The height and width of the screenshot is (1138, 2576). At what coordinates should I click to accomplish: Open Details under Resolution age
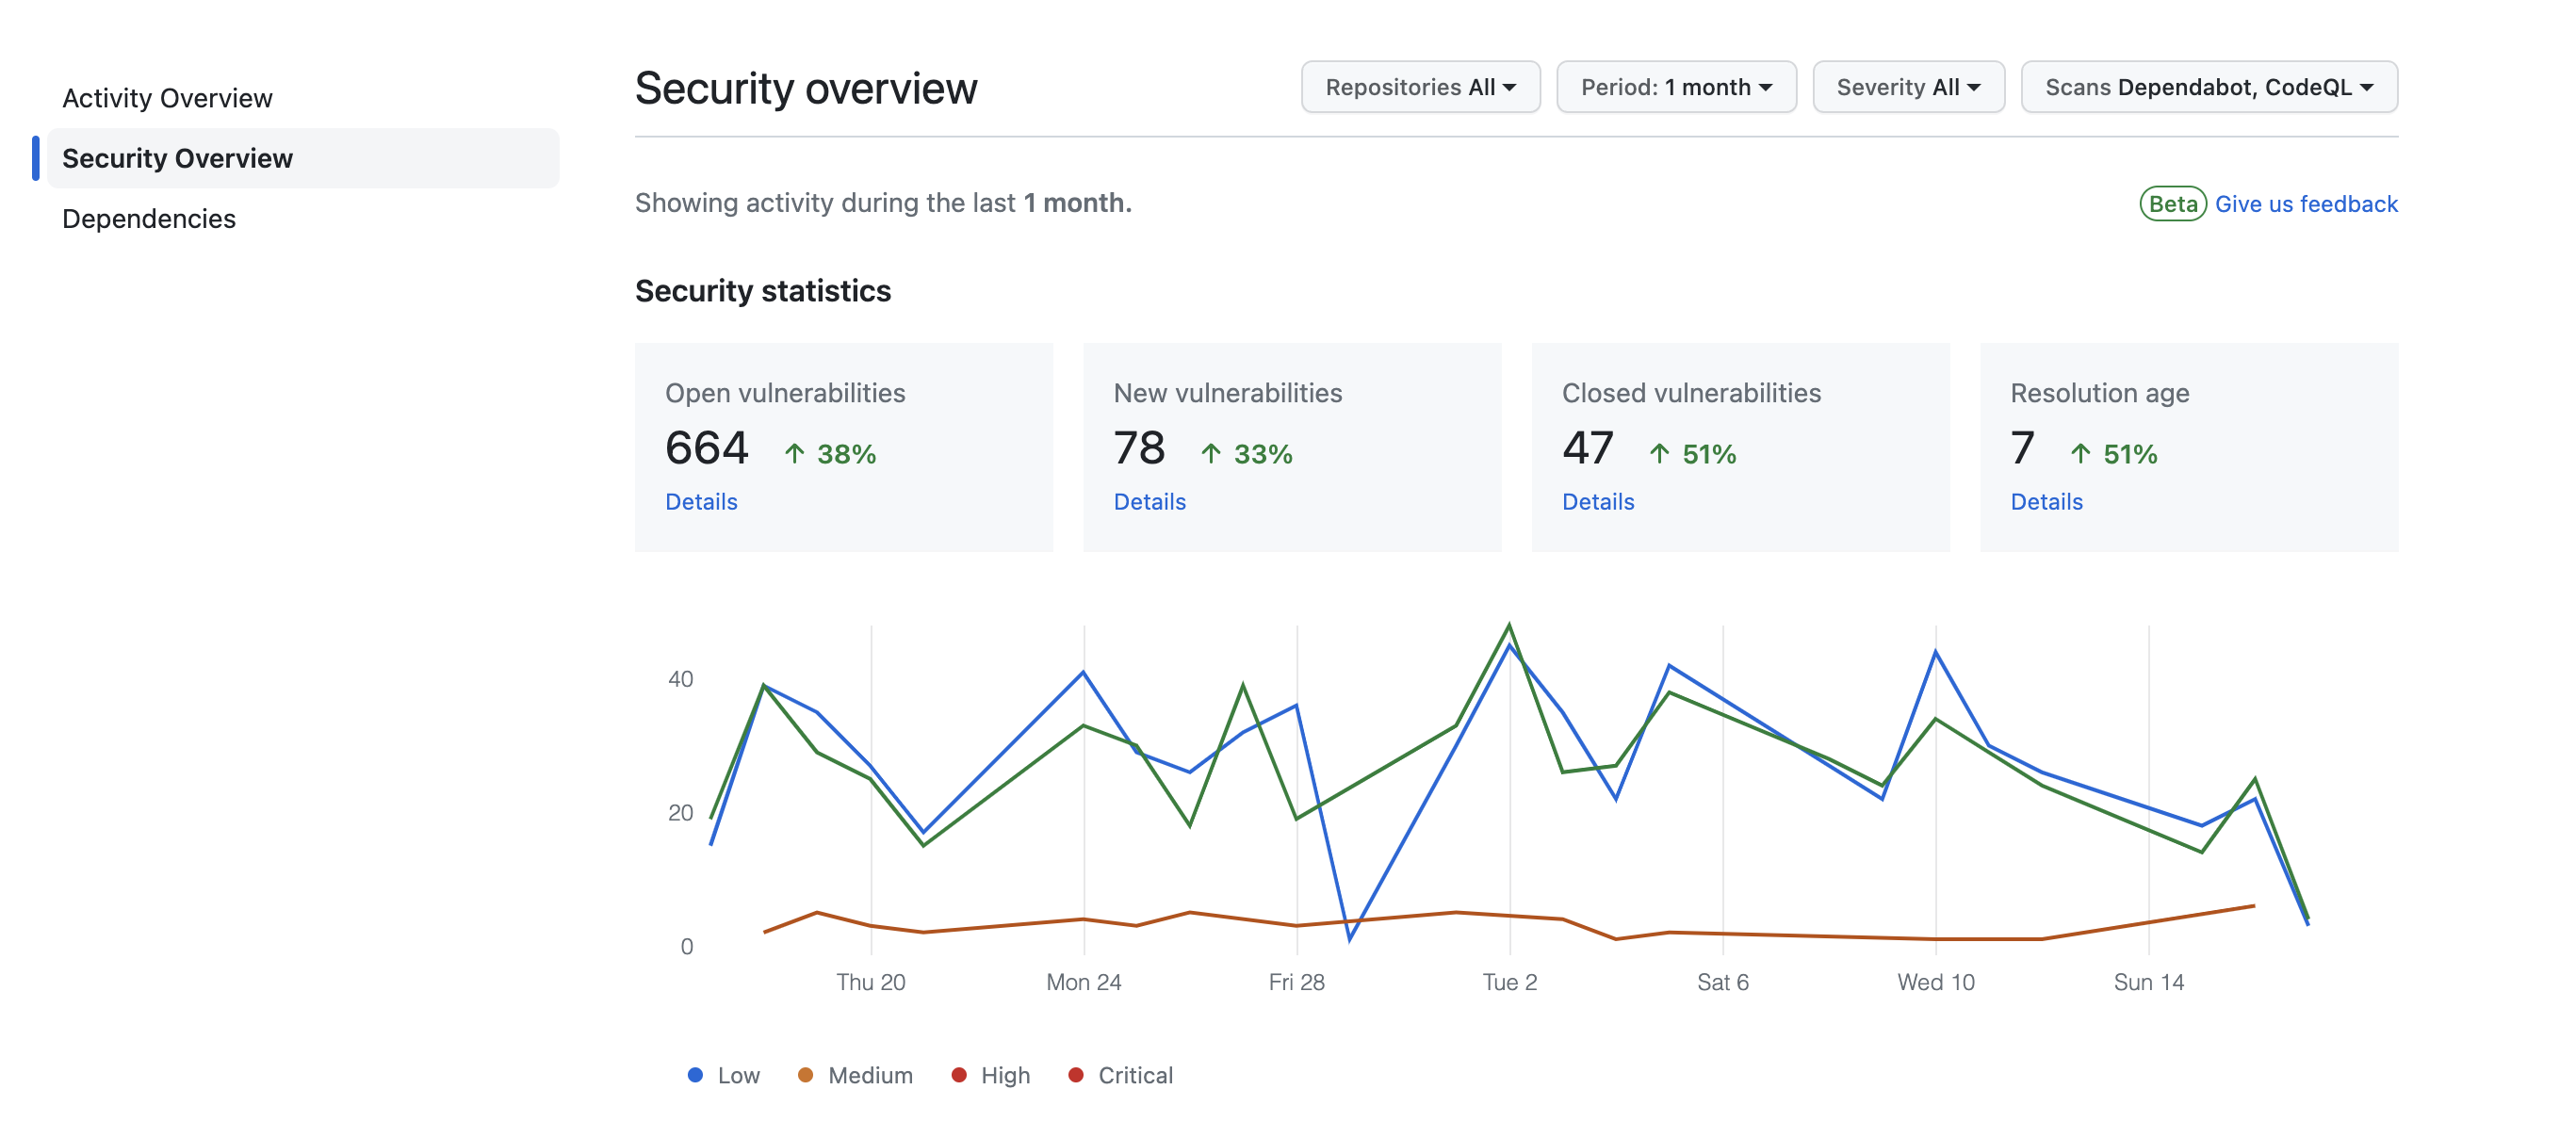[2045, 501]
